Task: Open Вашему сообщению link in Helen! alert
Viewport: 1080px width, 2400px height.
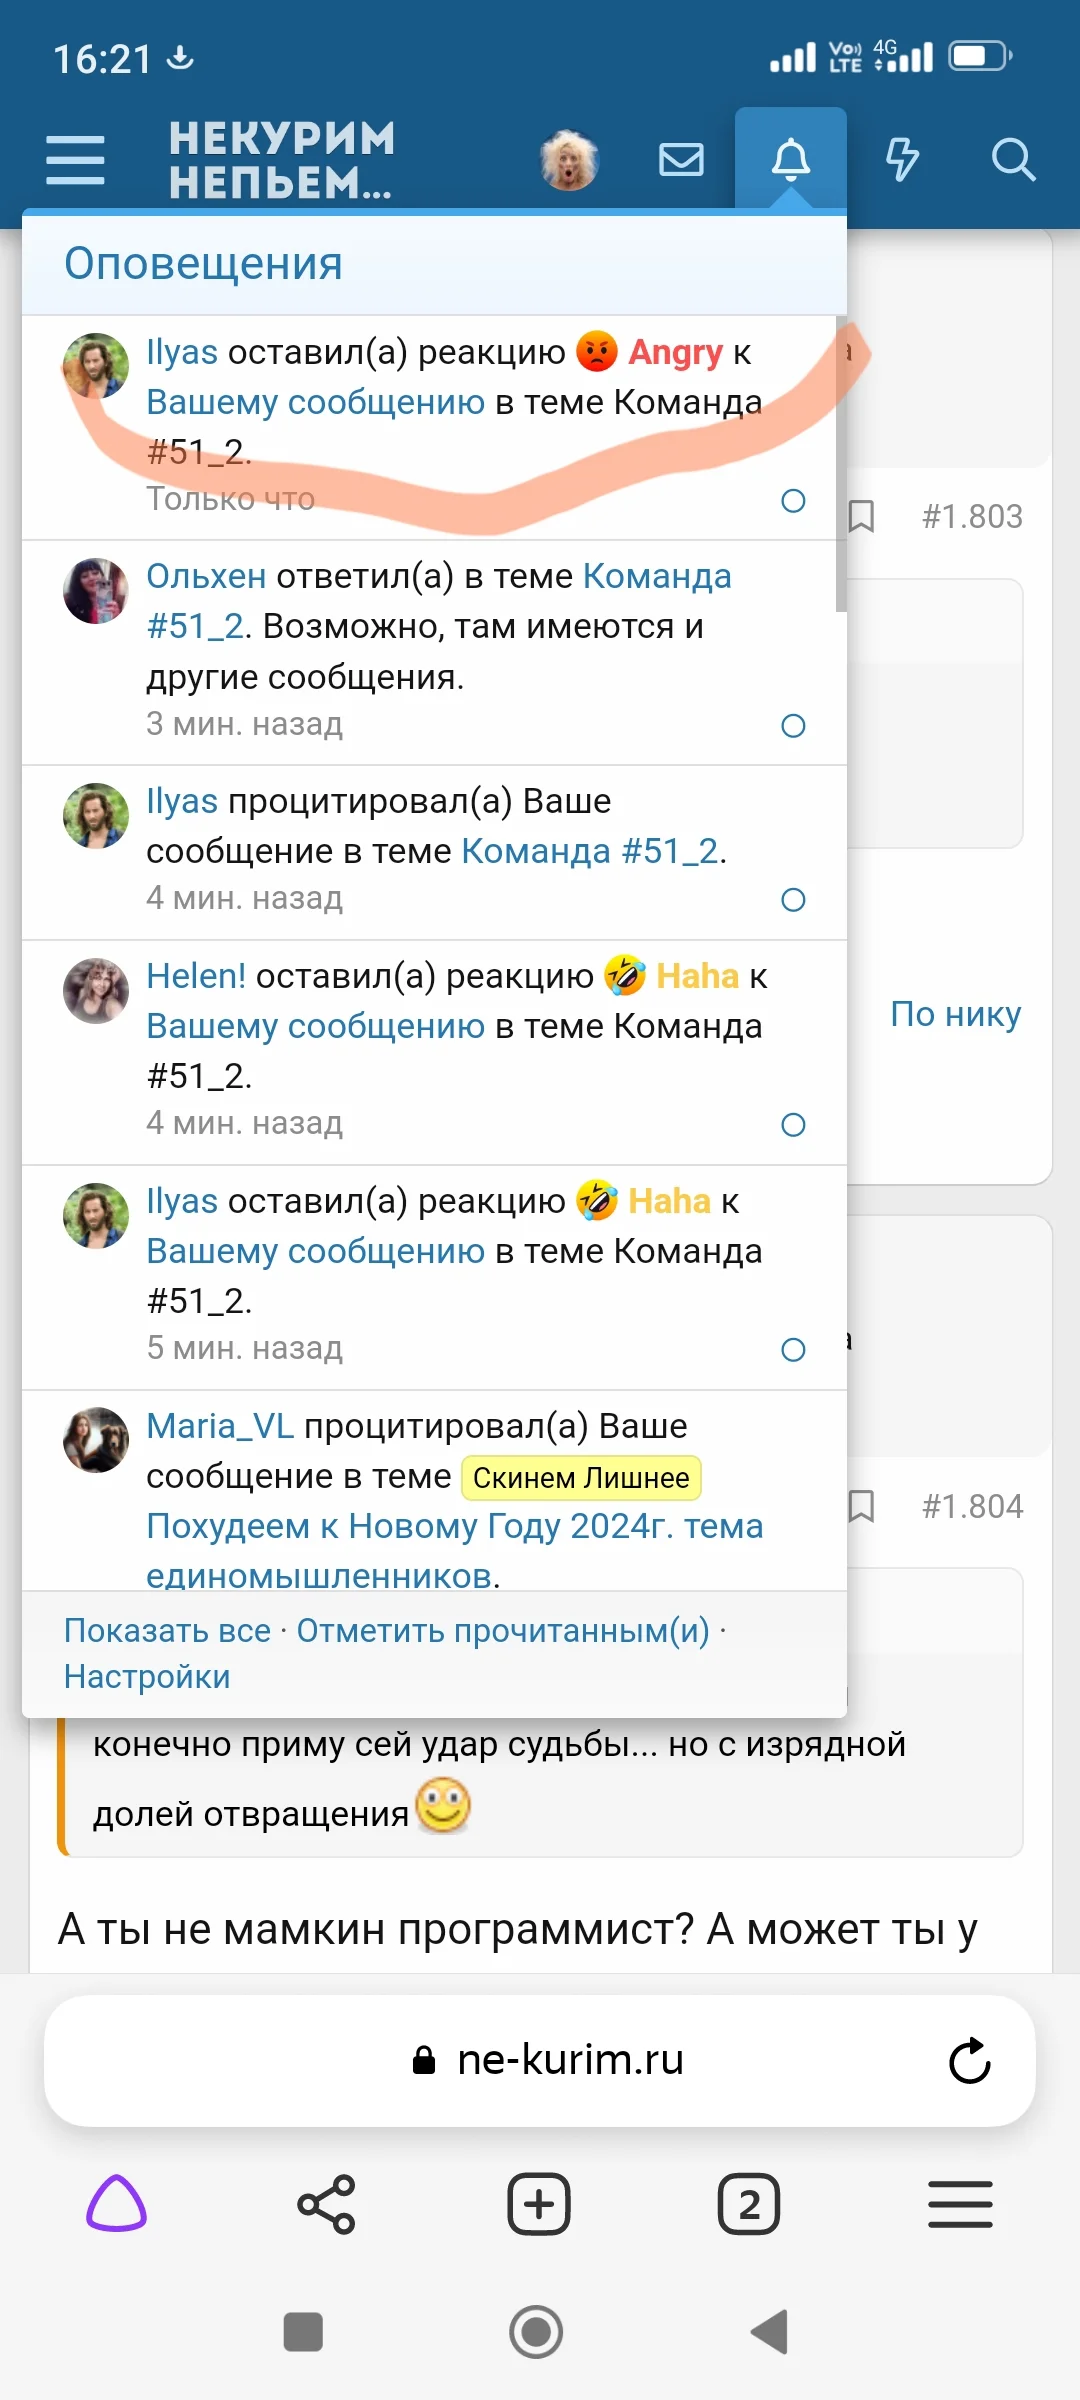Action: [315, 1026]
